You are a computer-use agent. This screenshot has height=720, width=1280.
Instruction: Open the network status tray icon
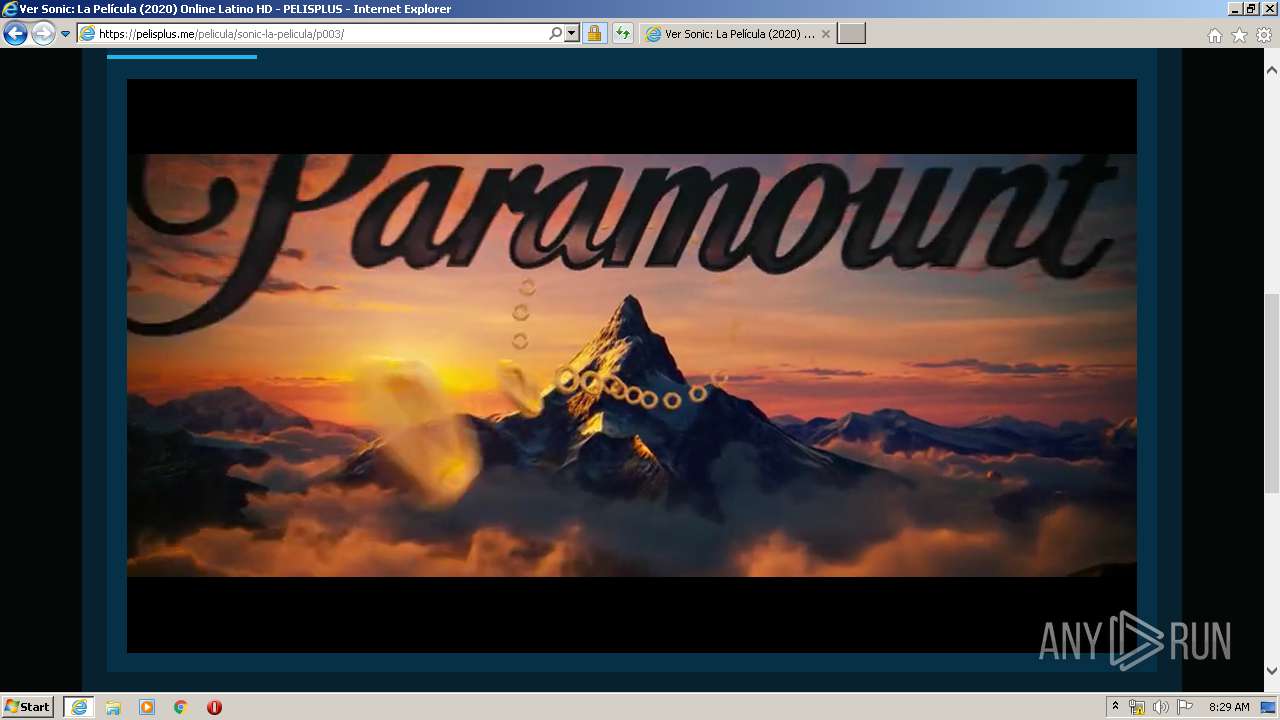[1137, 707]
